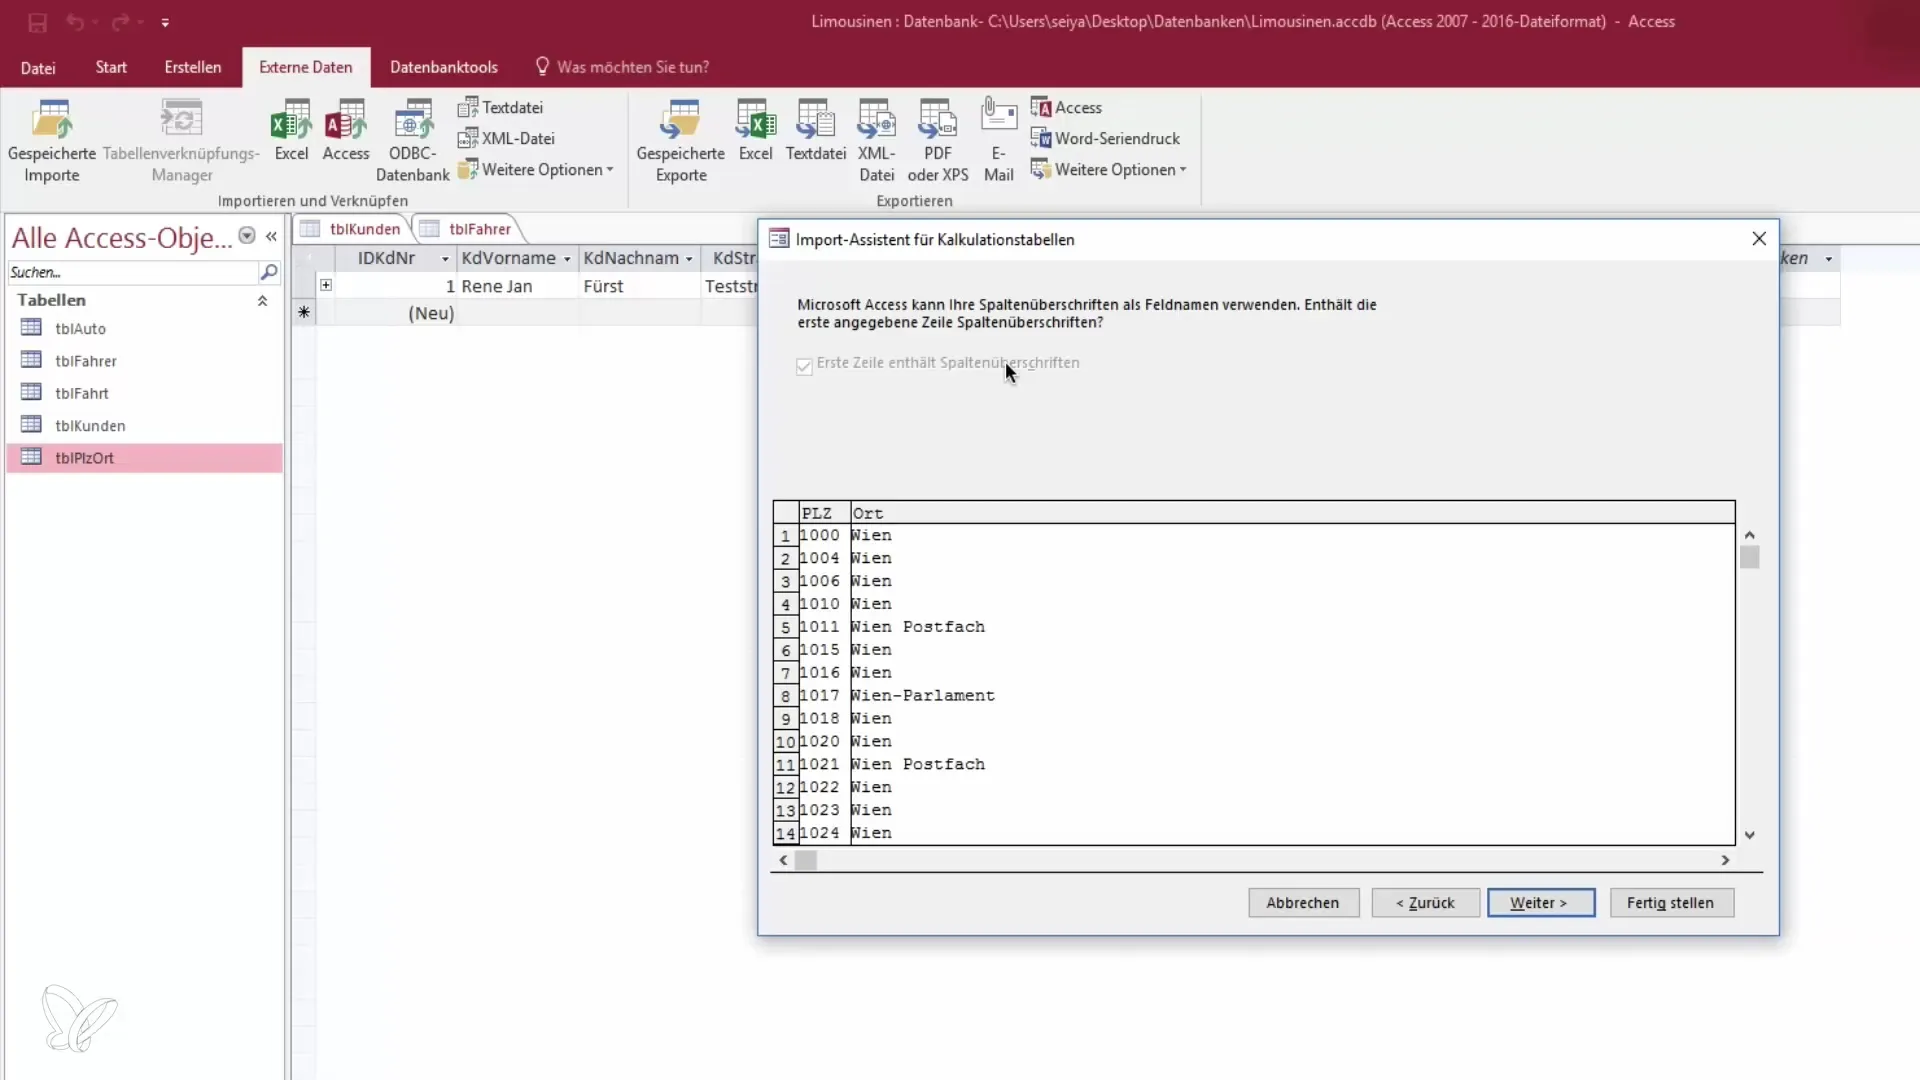
Task: Import from ODBC-Datenbank
Action: [x=412, y=141]
